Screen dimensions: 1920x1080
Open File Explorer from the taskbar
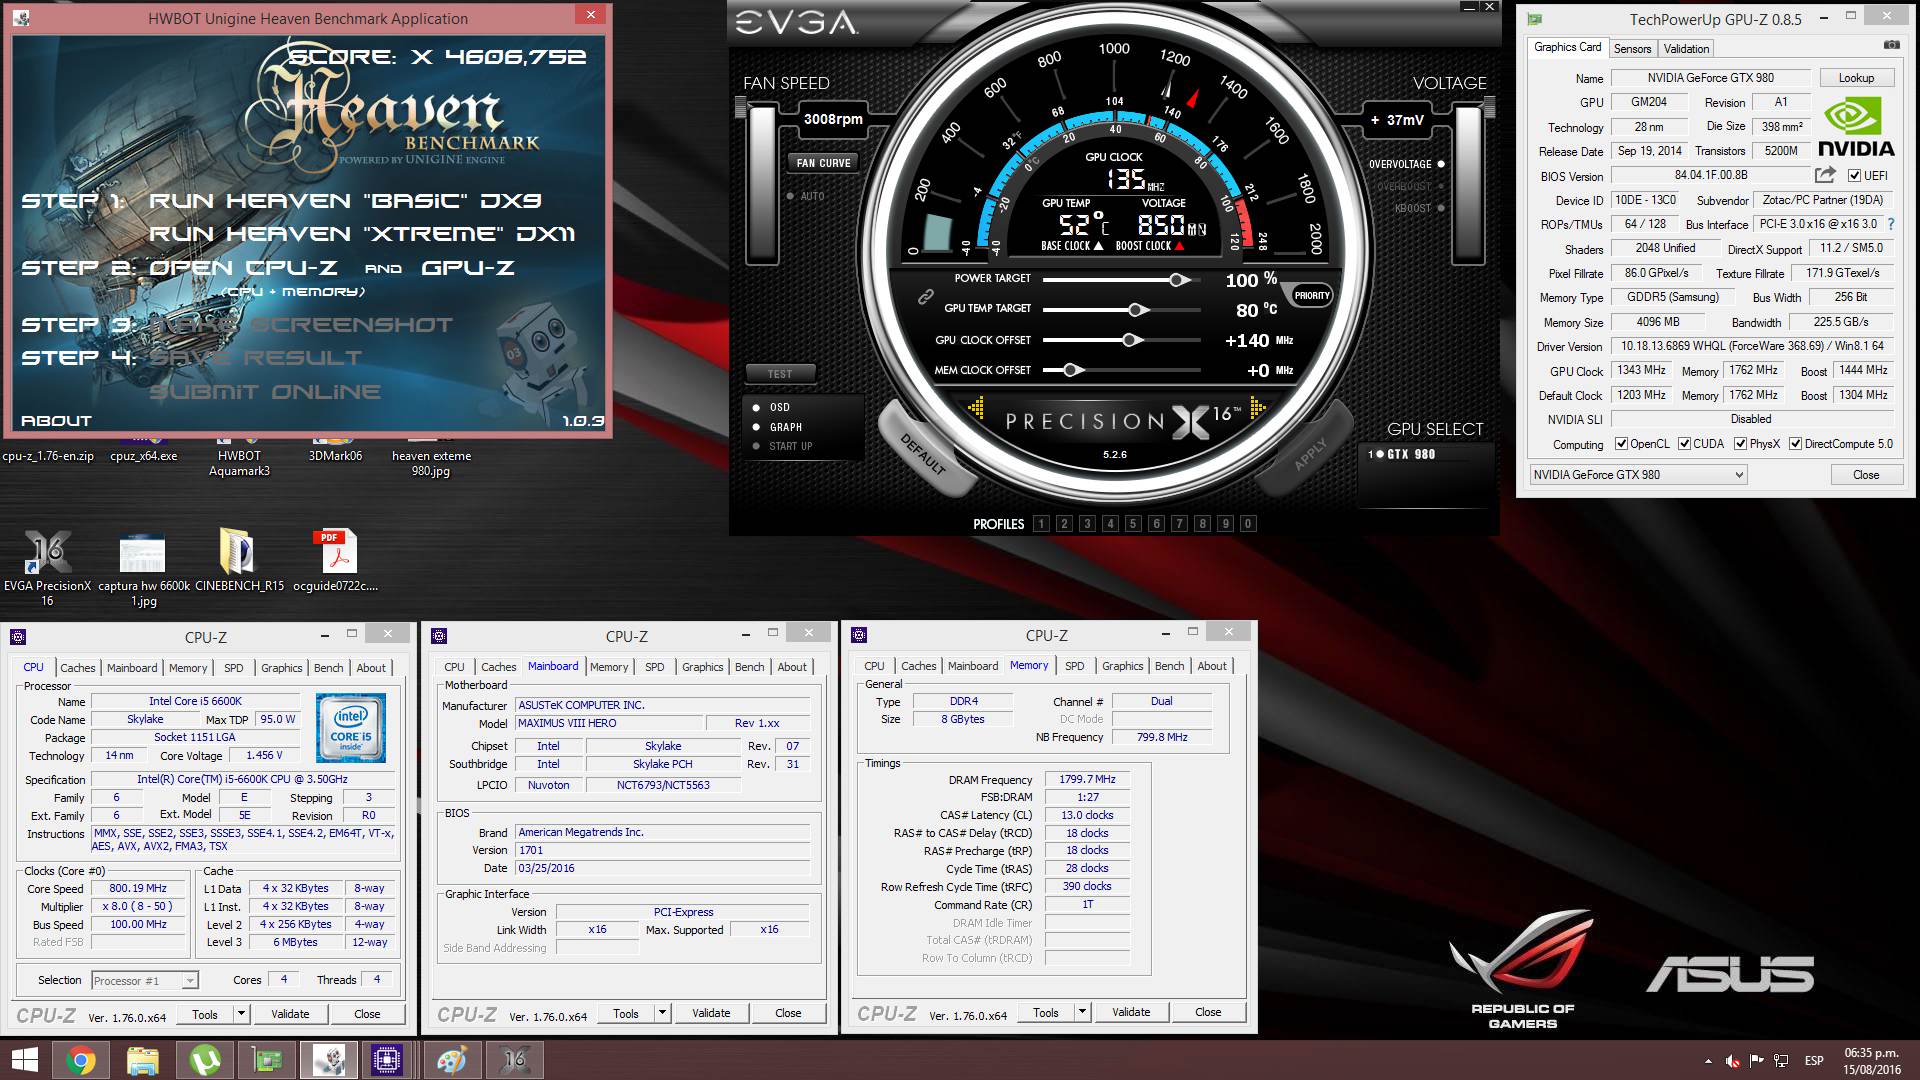tap(143, 1060)
